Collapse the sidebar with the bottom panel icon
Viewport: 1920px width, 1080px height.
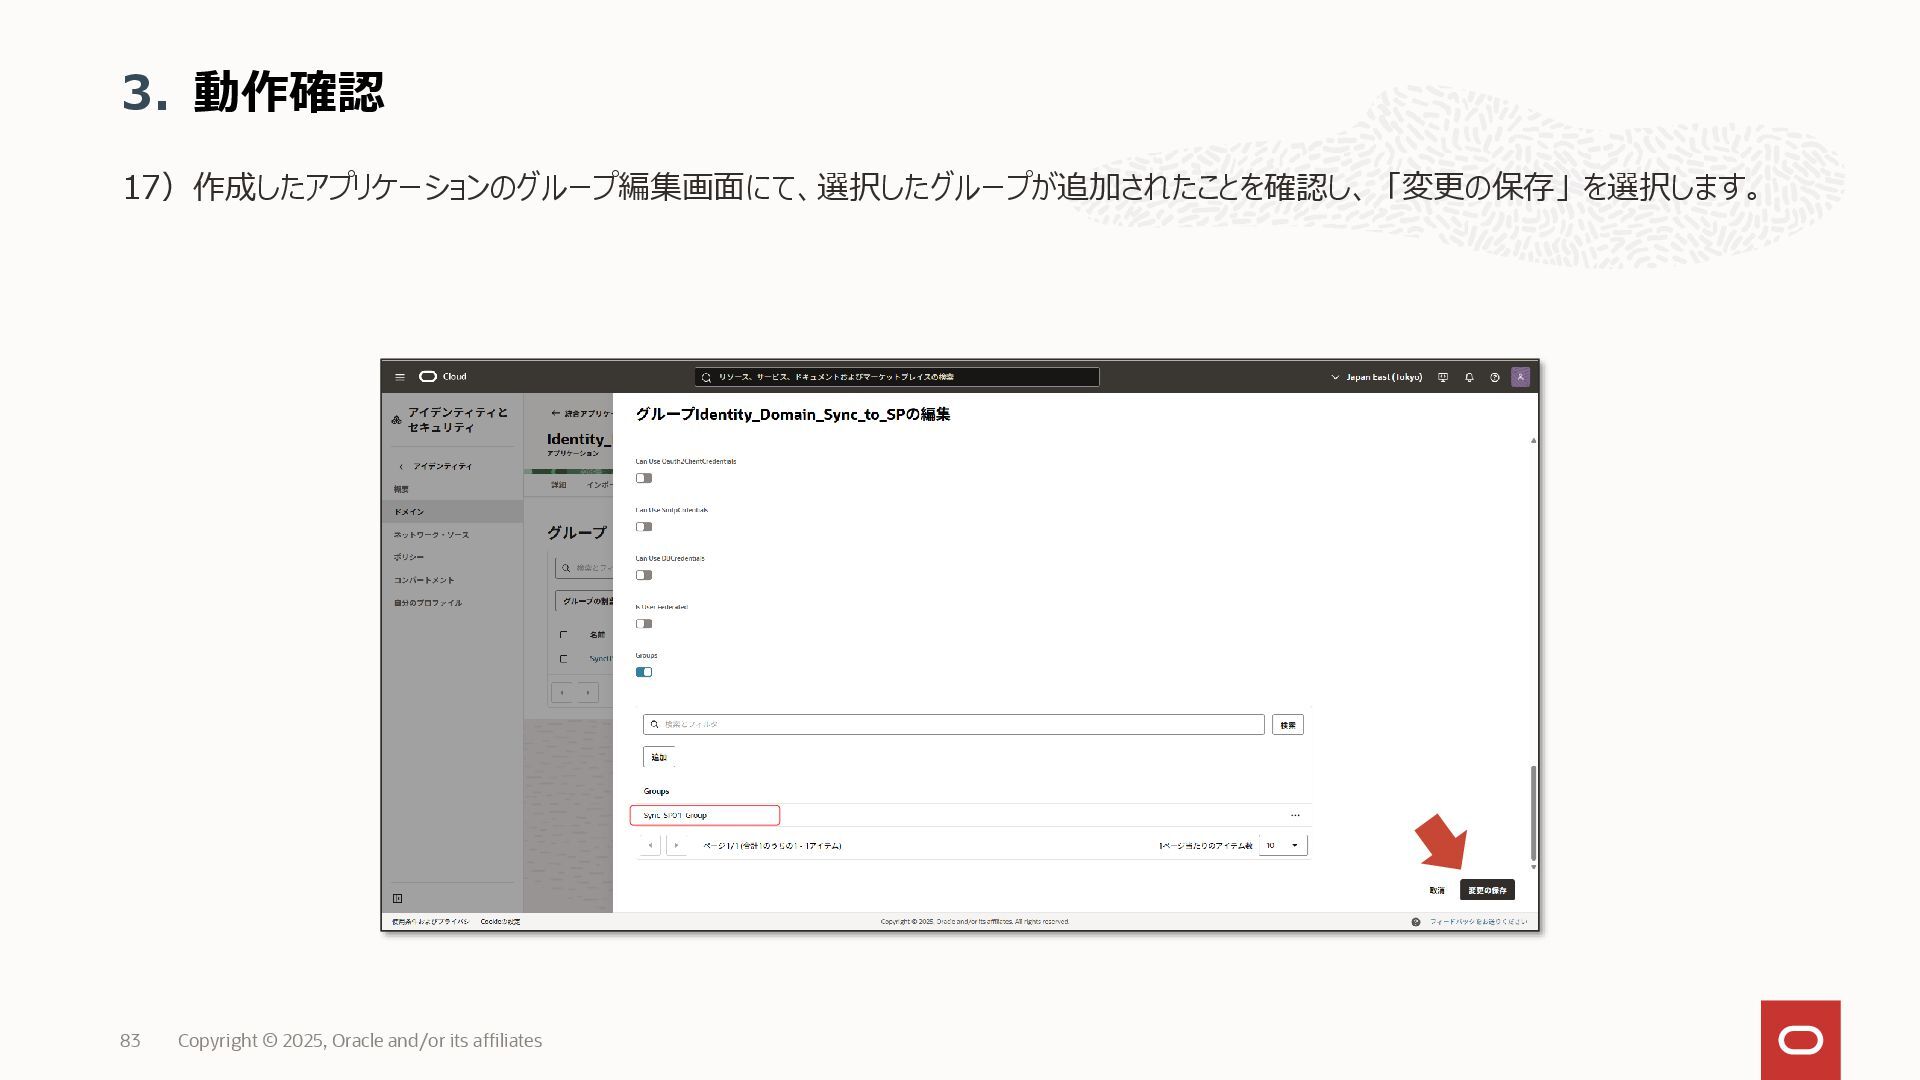click(397, 898)
